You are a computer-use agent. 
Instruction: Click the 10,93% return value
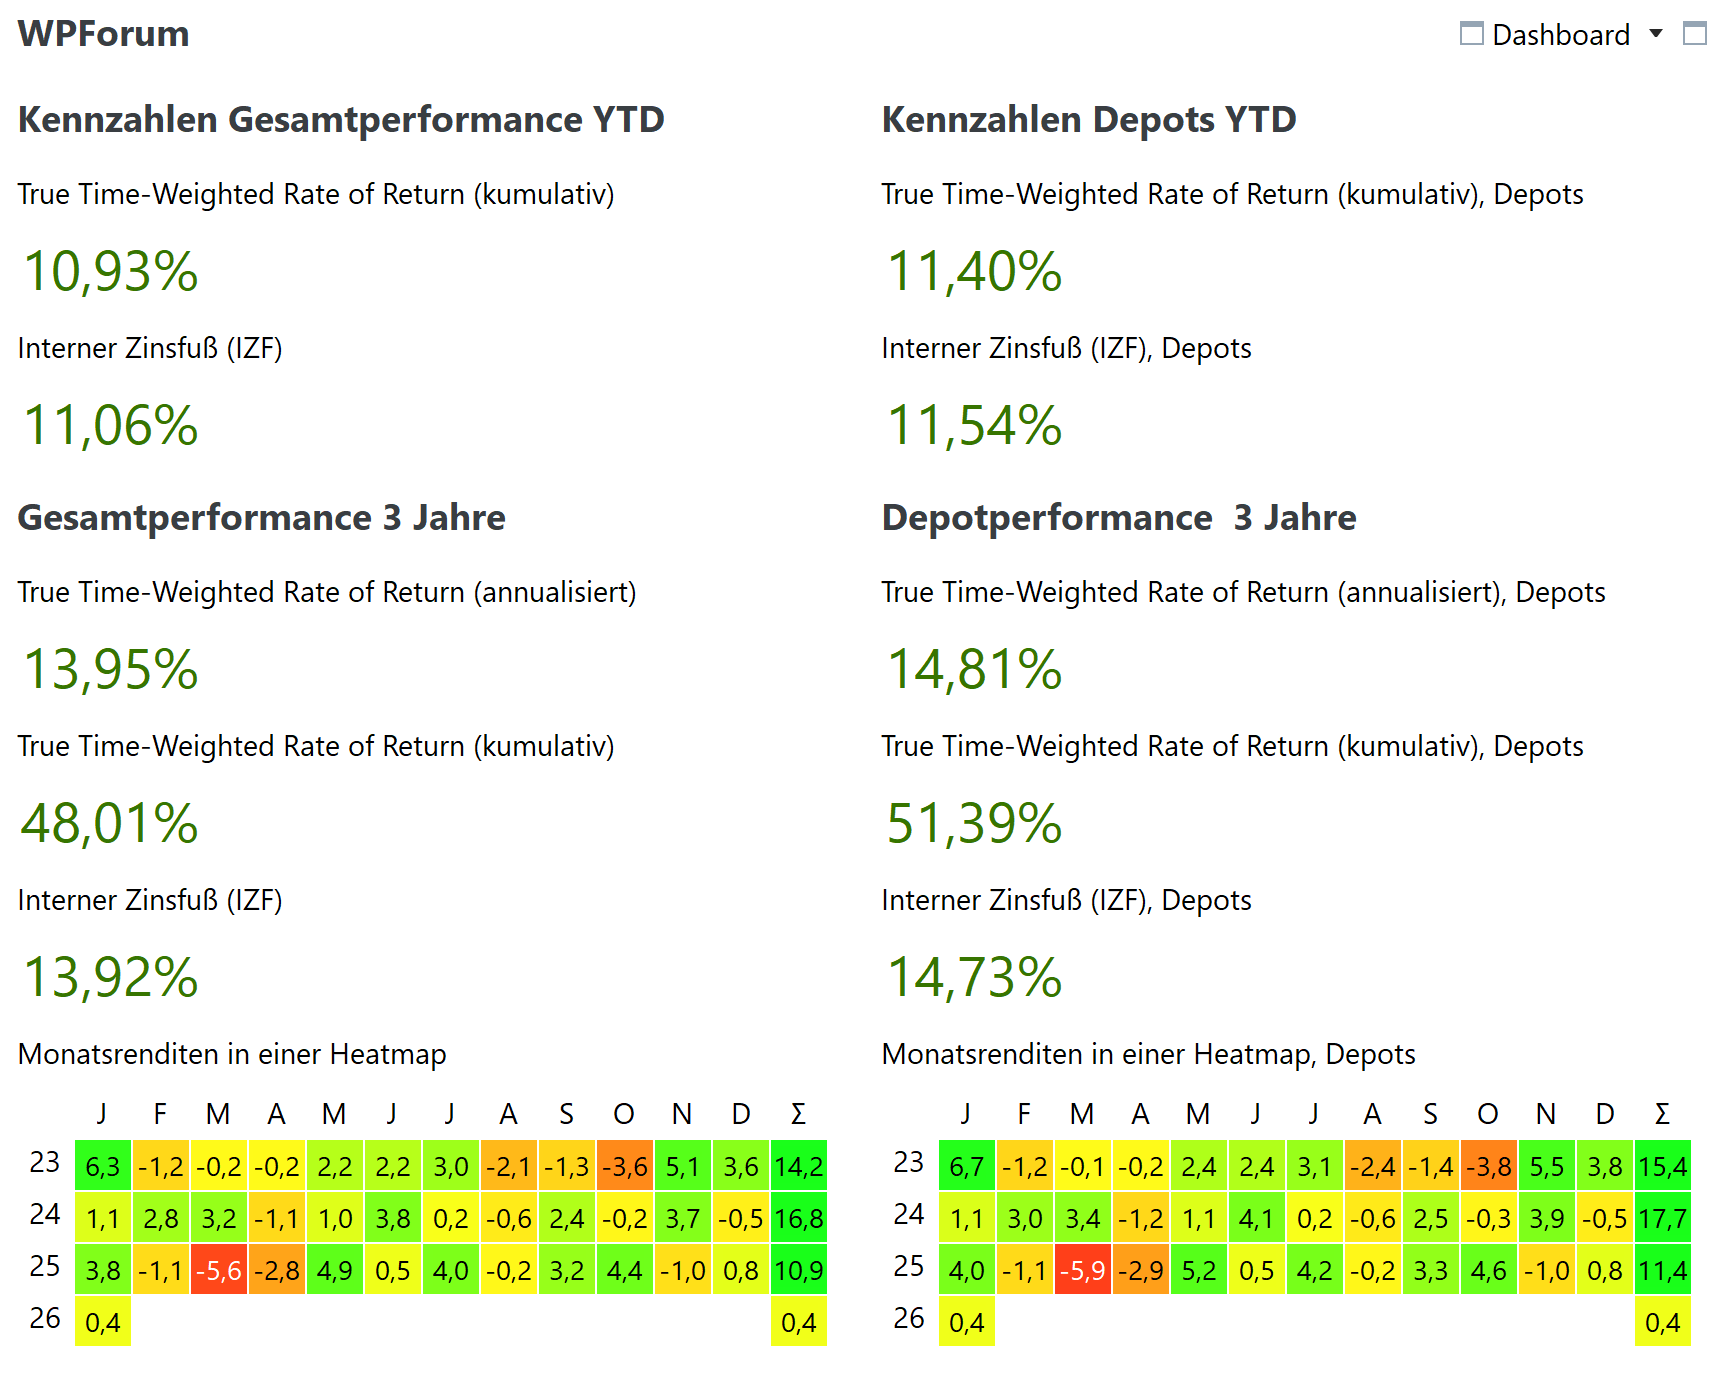pos(111,272)
